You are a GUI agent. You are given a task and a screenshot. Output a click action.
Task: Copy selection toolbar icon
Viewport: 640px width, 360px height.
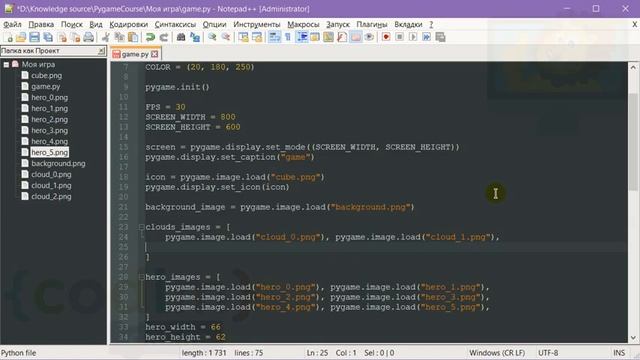coord(120,38)
